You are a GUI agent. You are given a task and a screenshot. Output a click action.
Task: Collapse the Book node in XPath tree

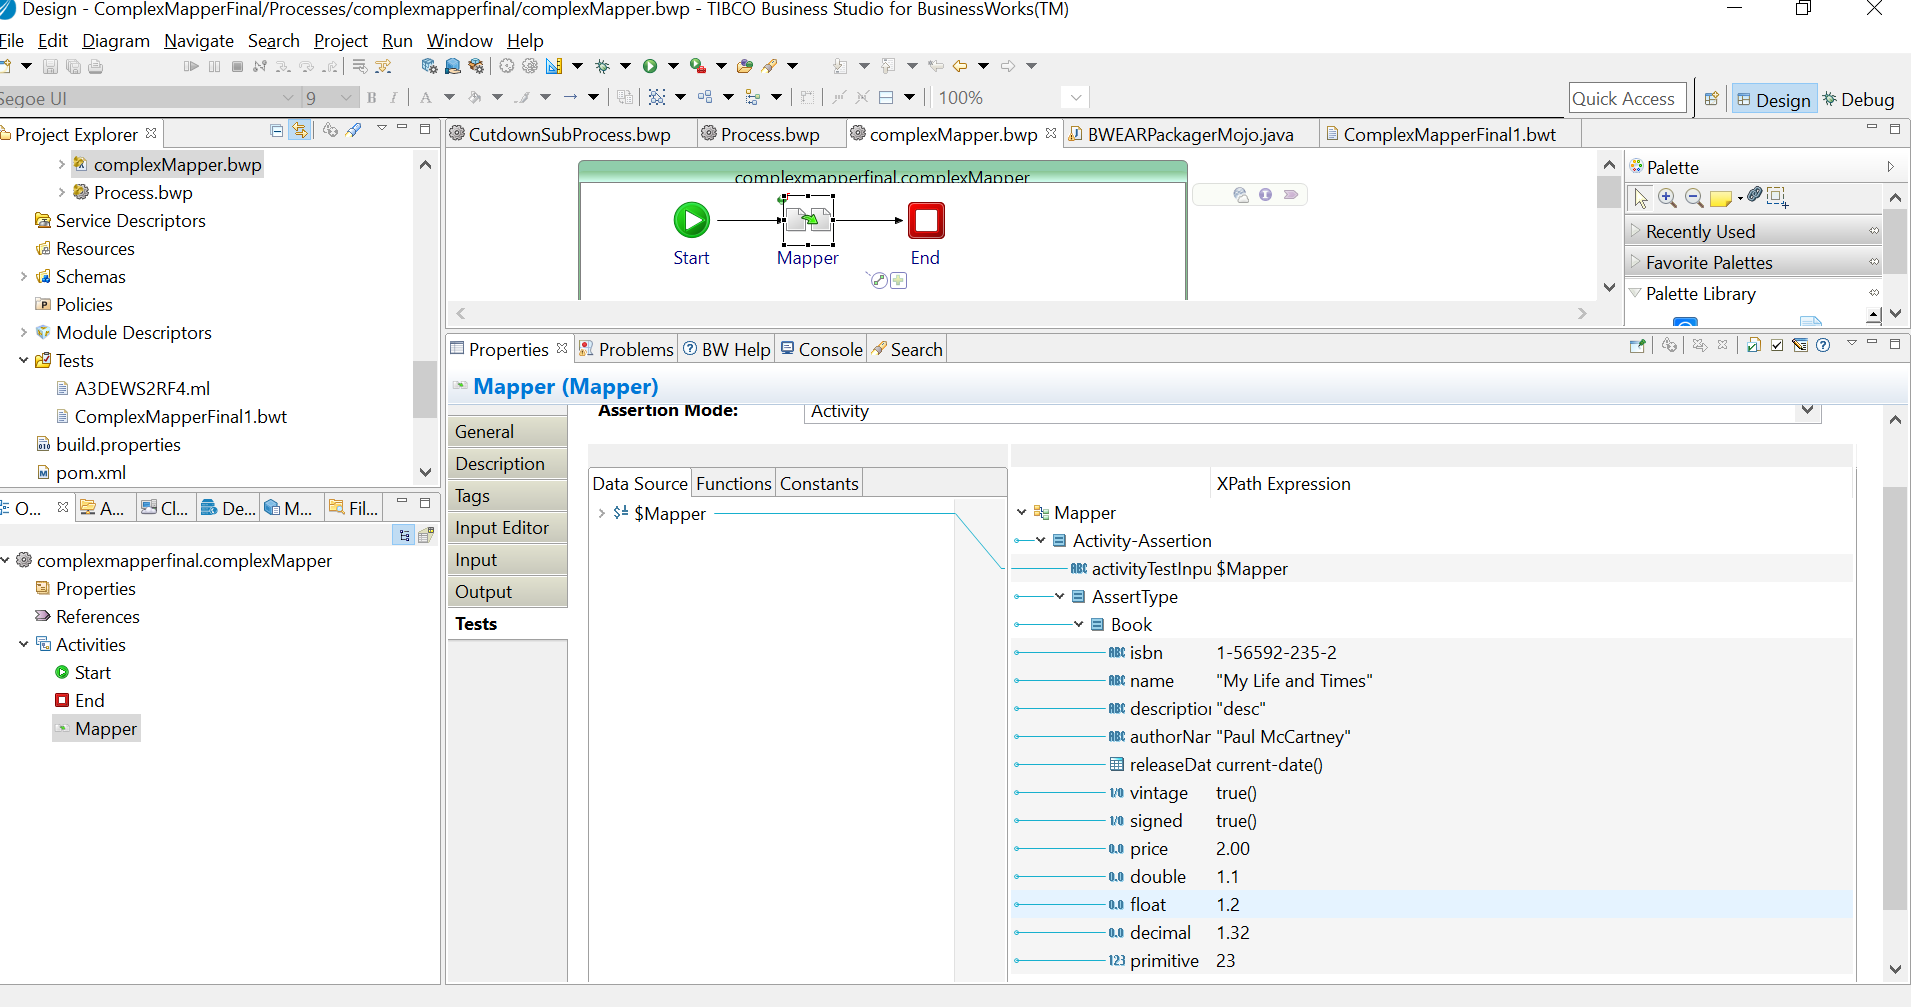click(x=1078, y=625)
